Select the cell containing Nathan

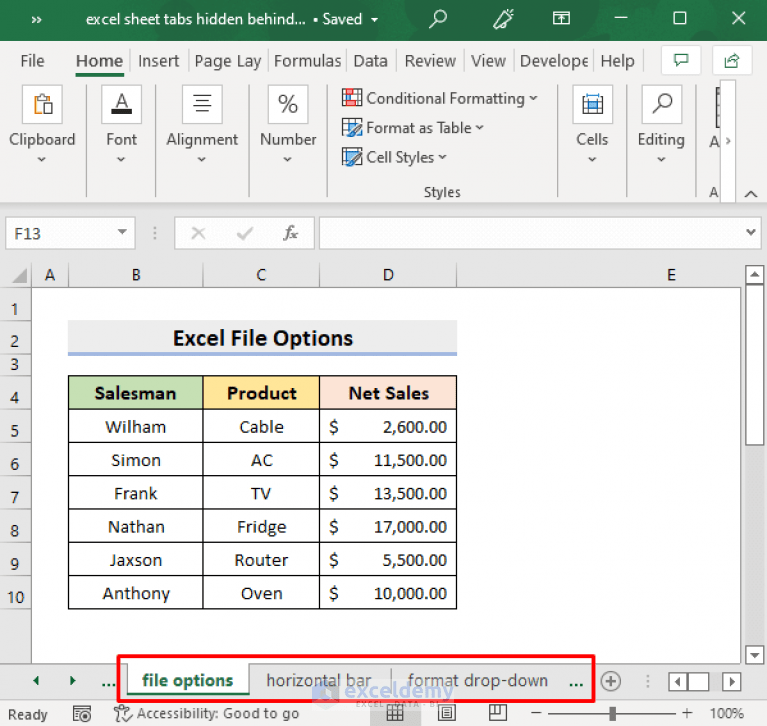[135, 526]
